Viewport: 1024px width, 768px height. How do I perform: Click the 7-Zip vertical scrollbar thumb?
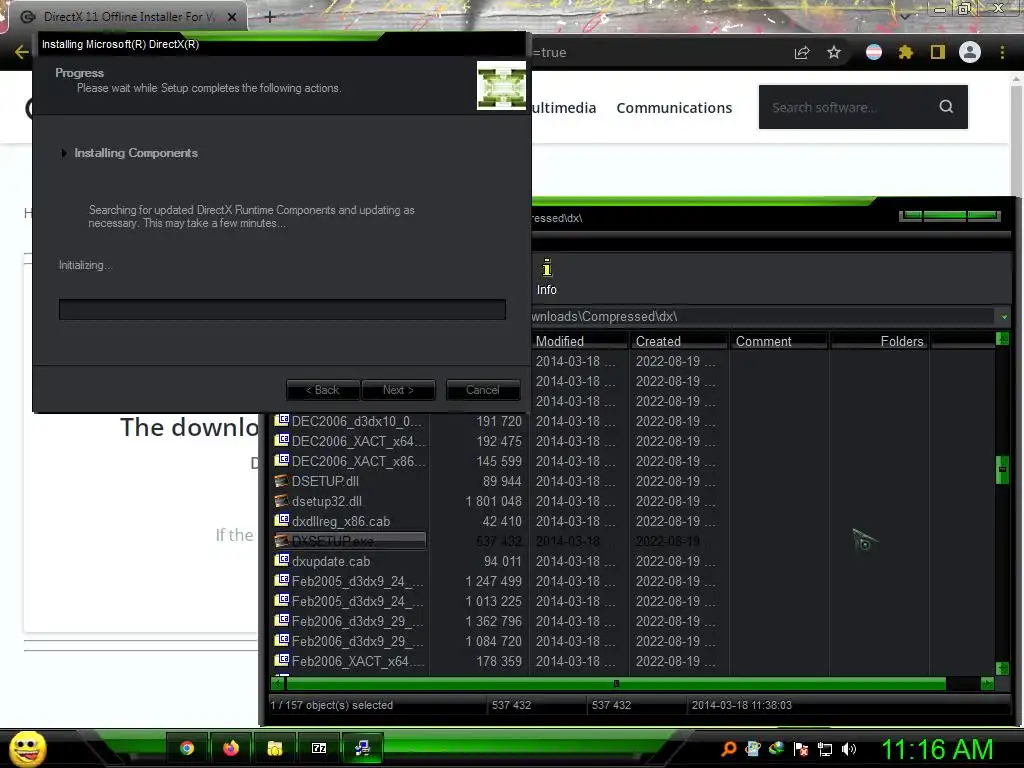coord(1002,469)
